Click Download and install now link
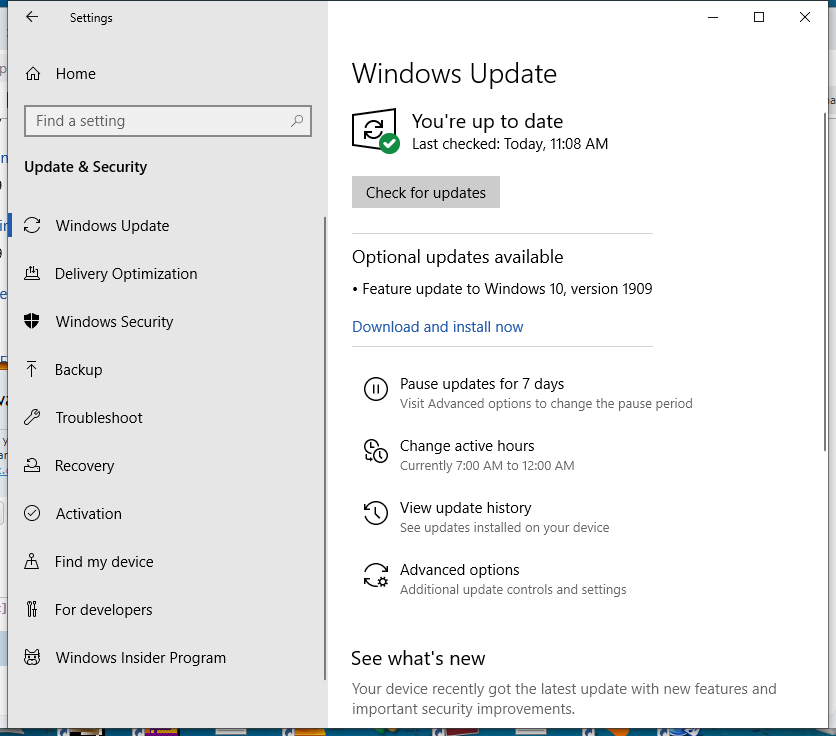The height and width of the screenshot is (736, 836). tap(437, 326)
